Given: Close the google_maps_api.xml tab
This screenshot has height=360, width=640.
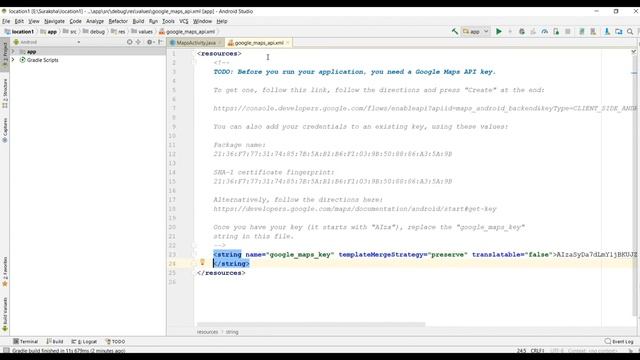Looking at the screenshot, I should point(287,42).
